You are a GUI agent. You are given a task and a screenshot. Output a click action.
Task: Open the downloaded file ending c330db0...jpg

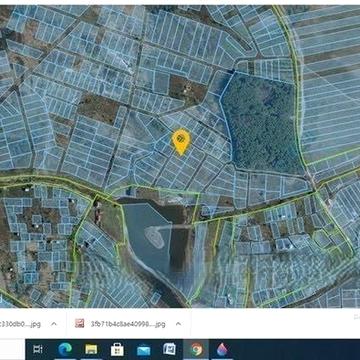[20, 324]
